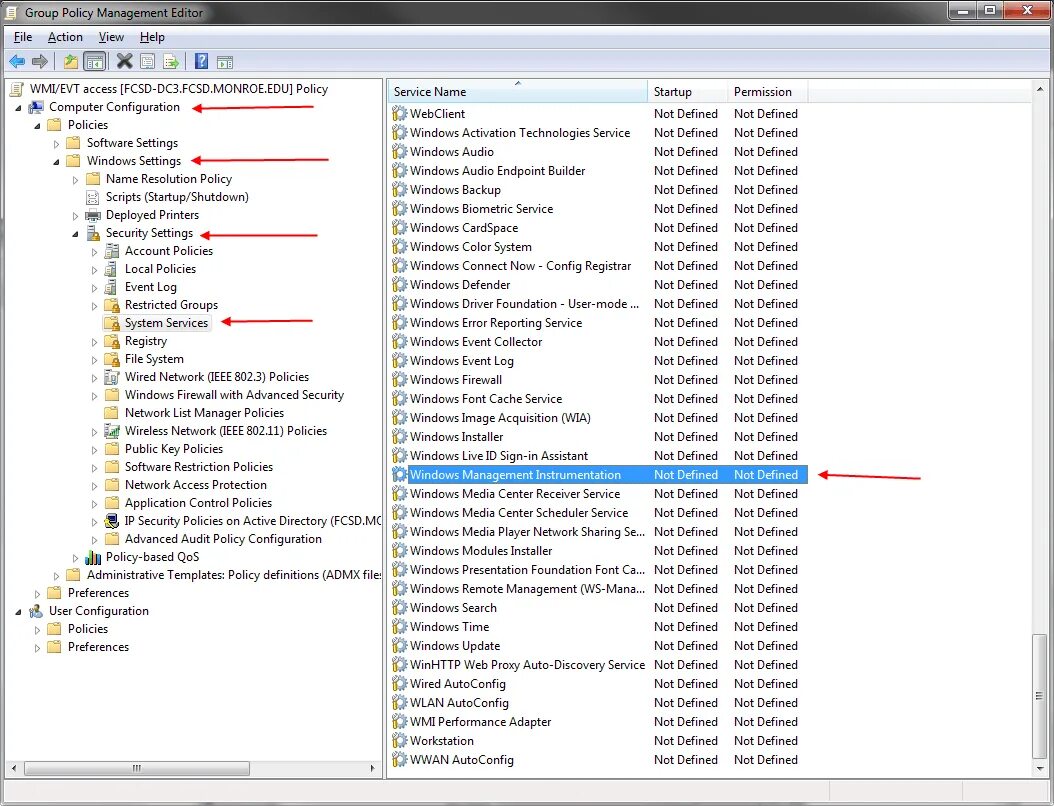Open the Help question mark icon

[201, 62]
